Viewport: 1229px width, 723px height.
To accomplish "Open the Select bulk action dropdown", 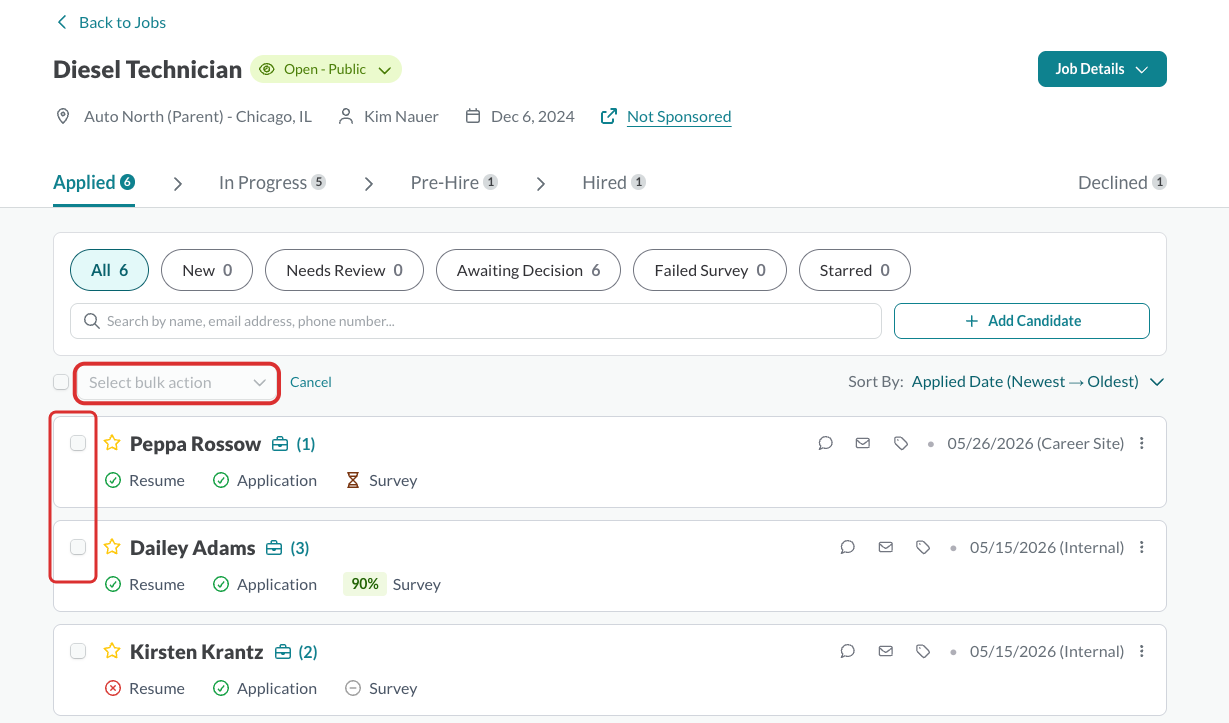I will pos(177,383).
